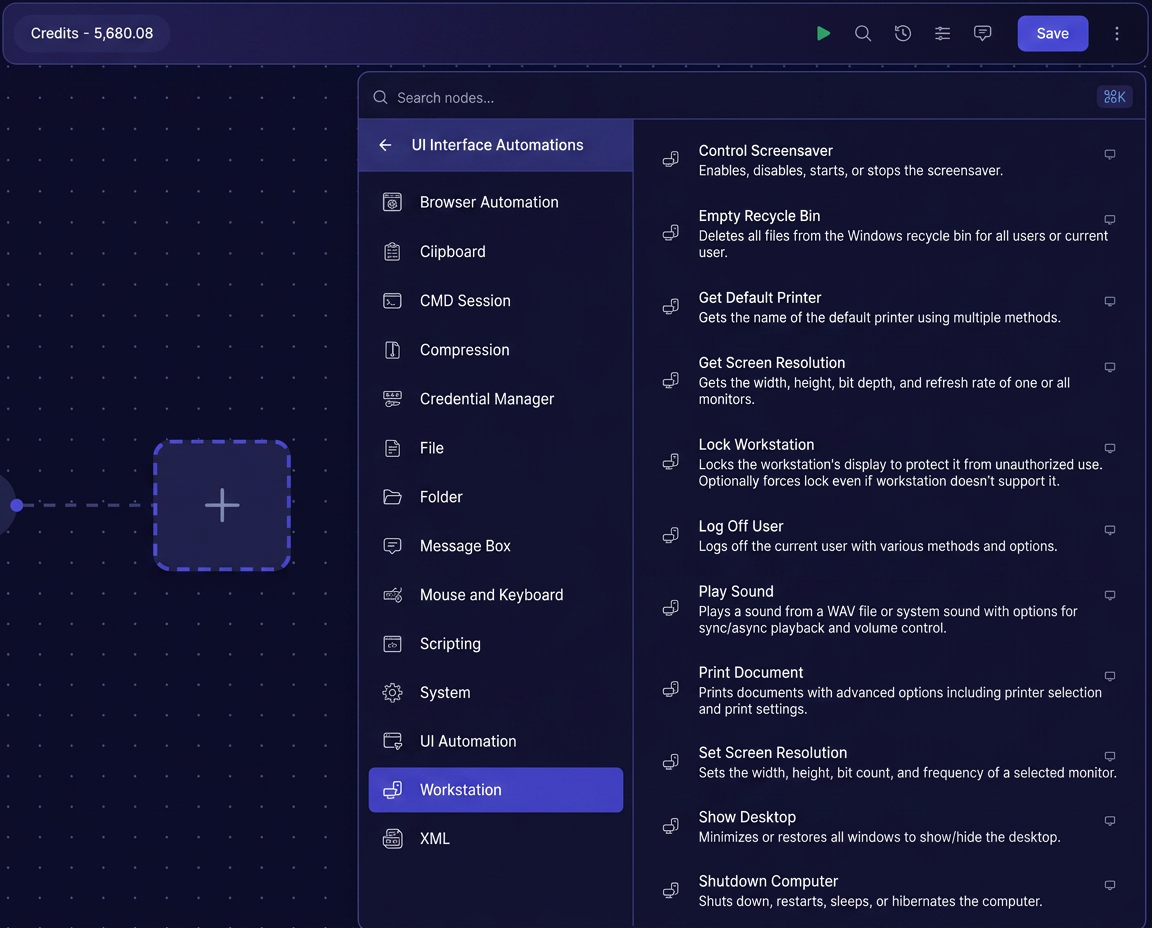1152x928 pixels.
Task: Add the Lock Workstation node
Action: (x=889, y=462)
